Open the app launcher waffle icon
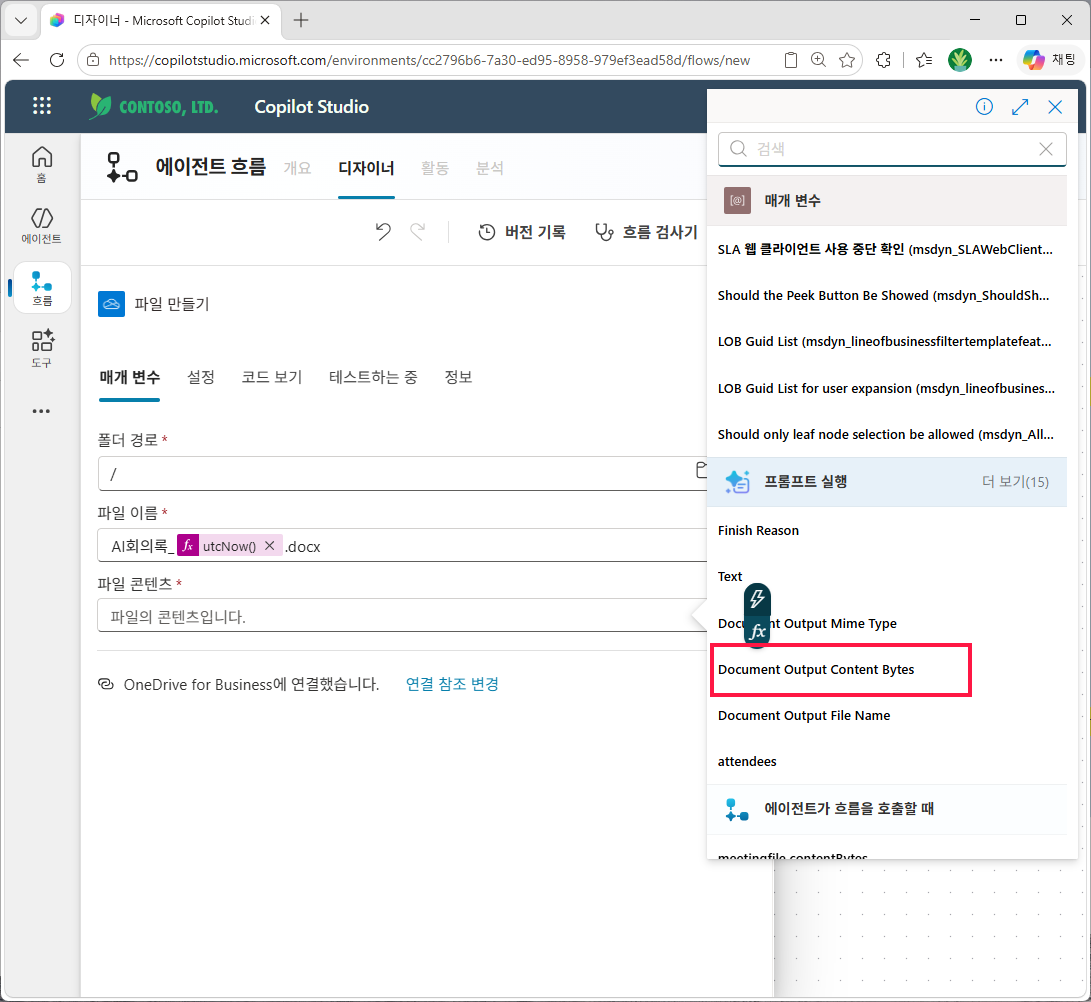The image size is (1091, 1002). click(x=42, y=106)
